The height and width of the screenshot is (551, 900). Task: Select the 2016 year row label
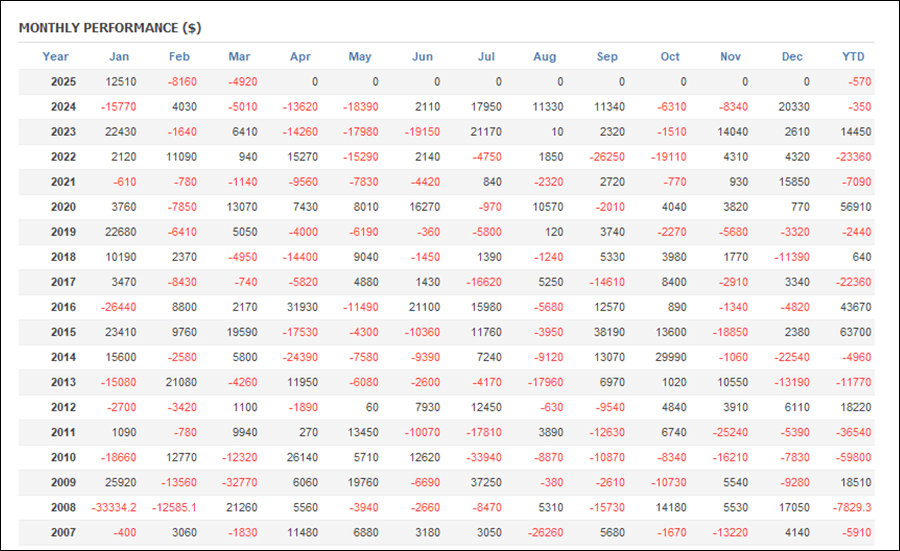63,307
